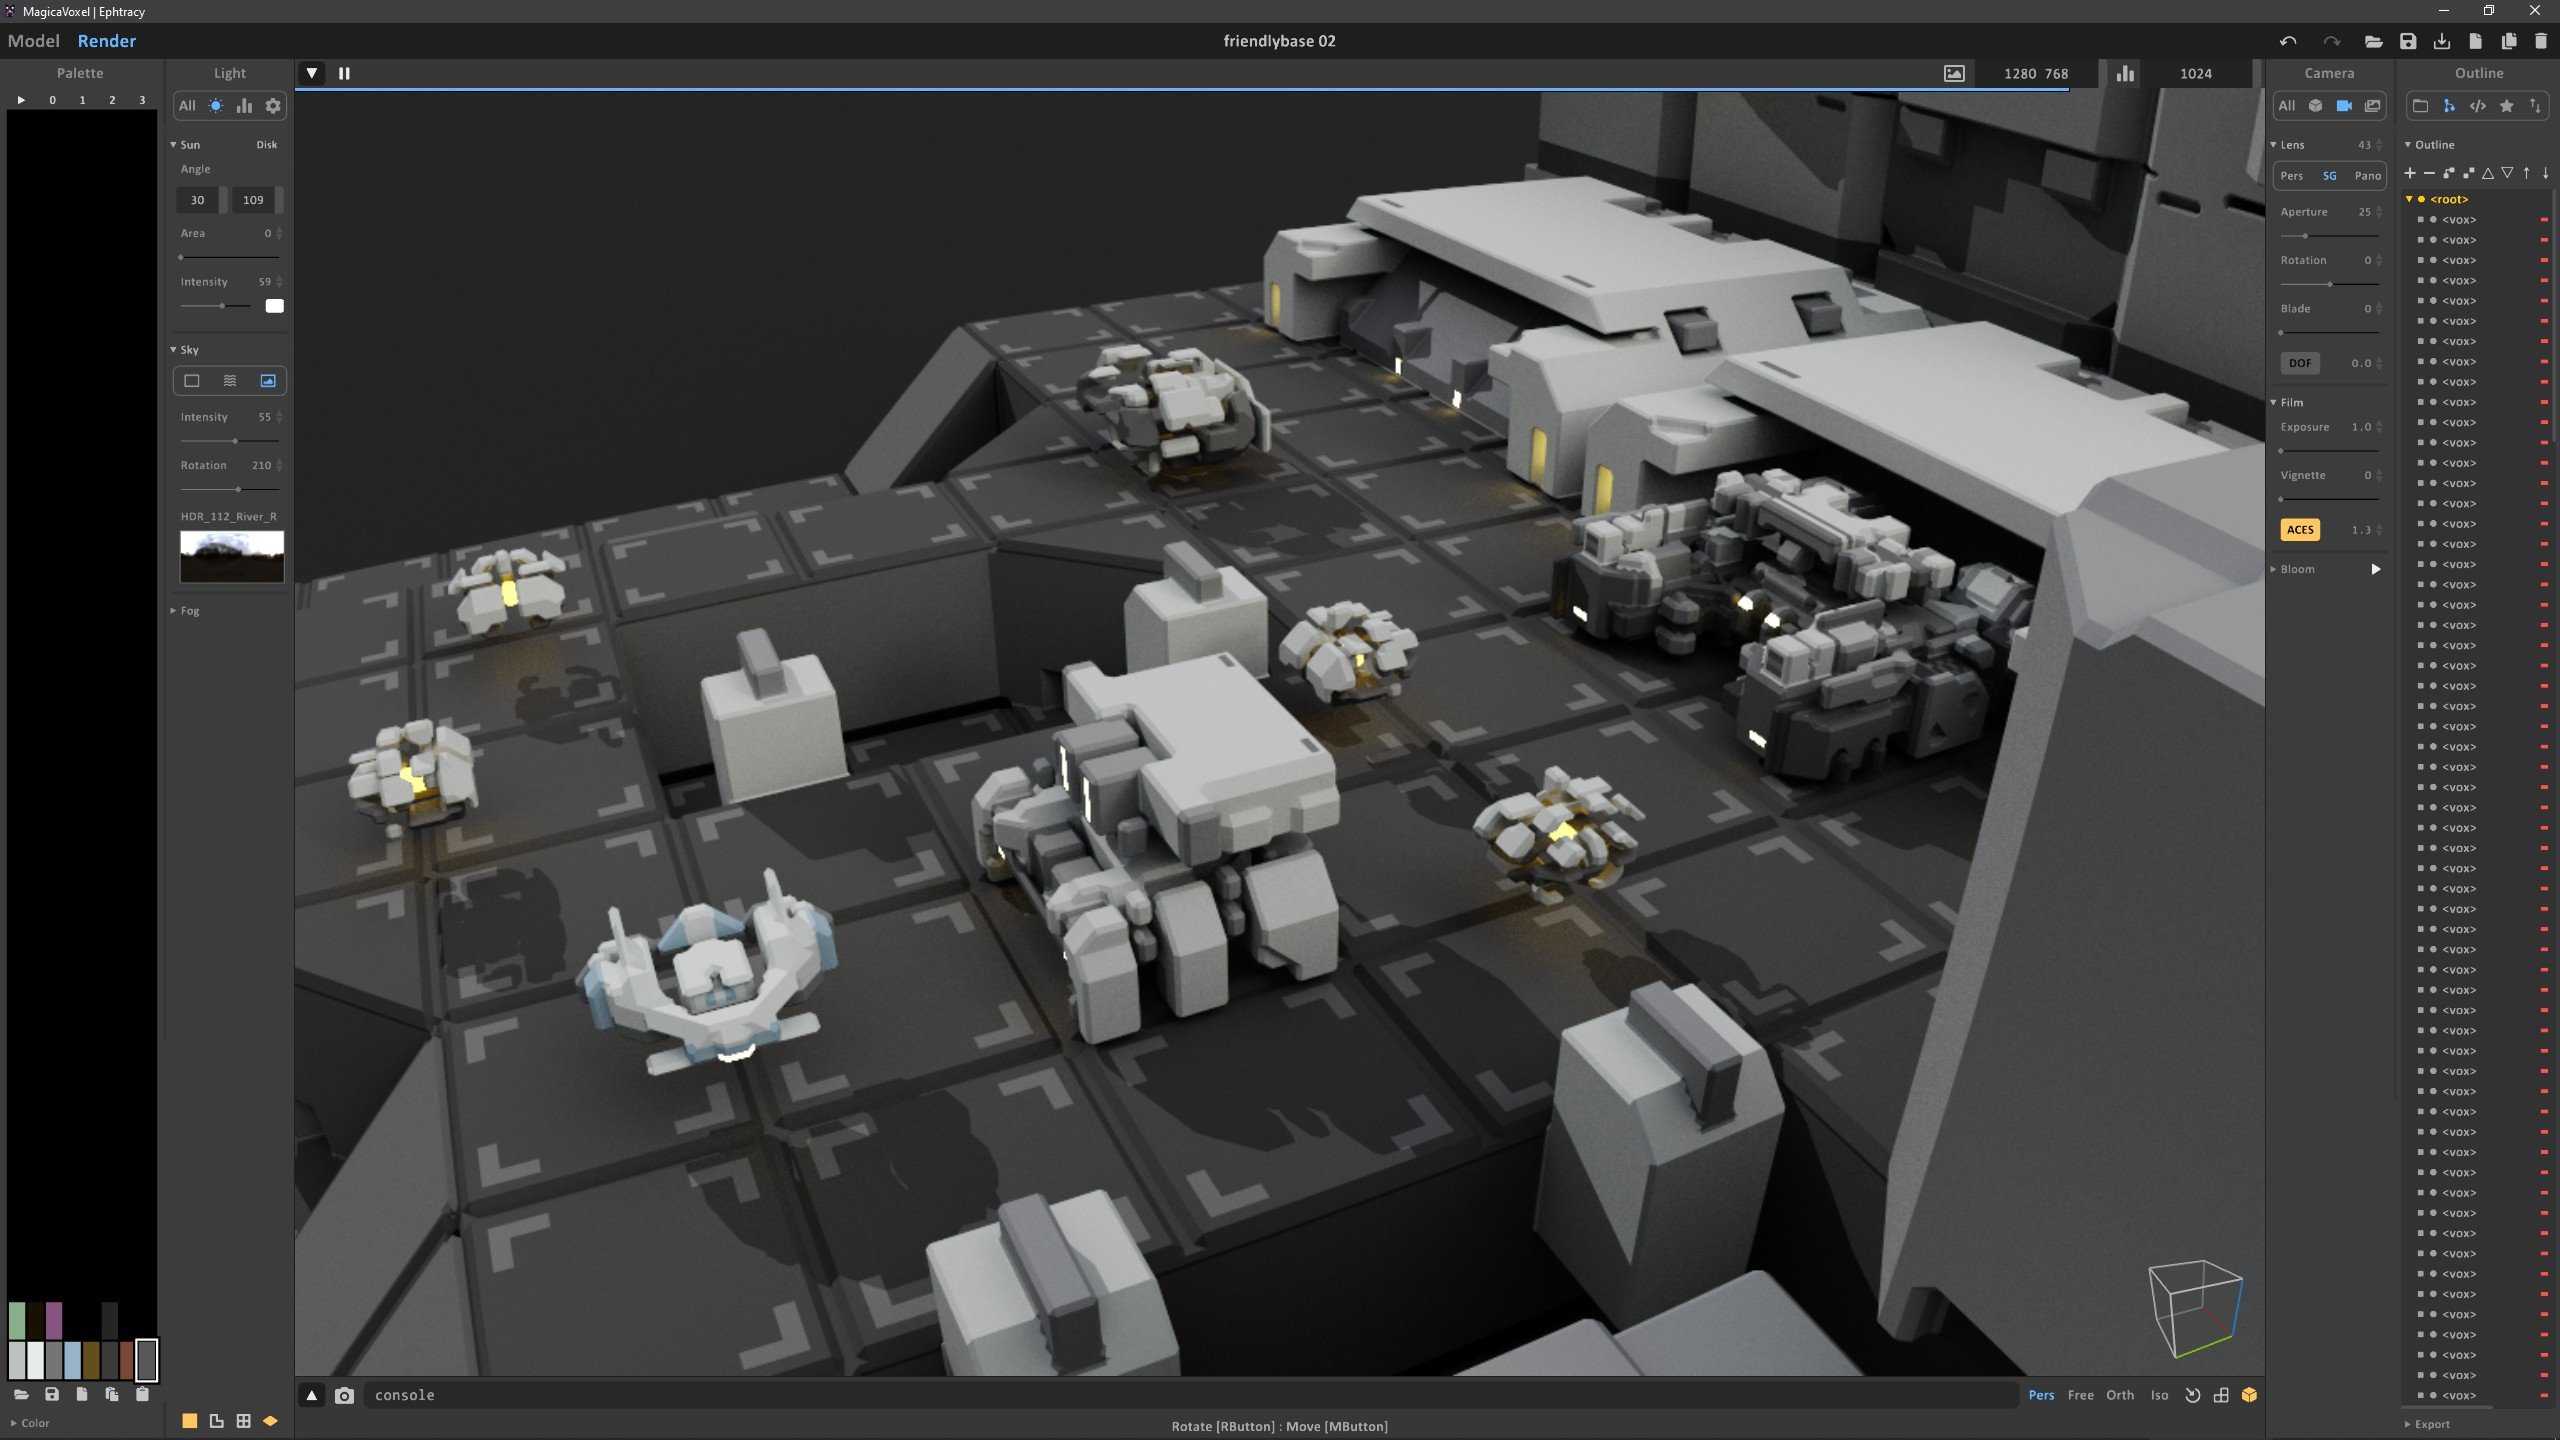Select the hierarchy tree icon in Outline panel

tap(2449, 106)
